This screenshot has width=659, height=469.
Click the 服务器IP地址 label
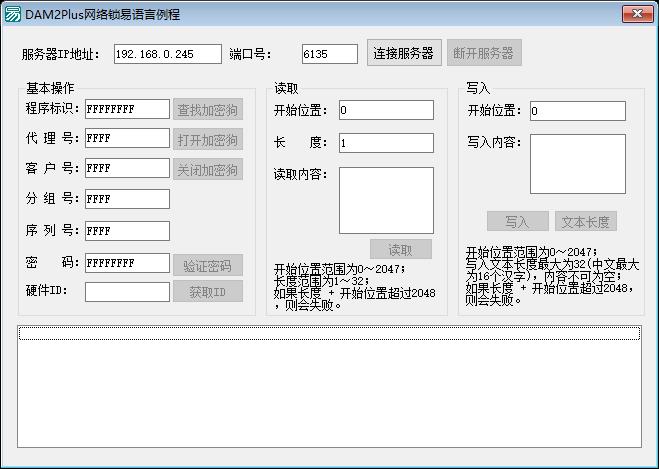pos(61,55)
